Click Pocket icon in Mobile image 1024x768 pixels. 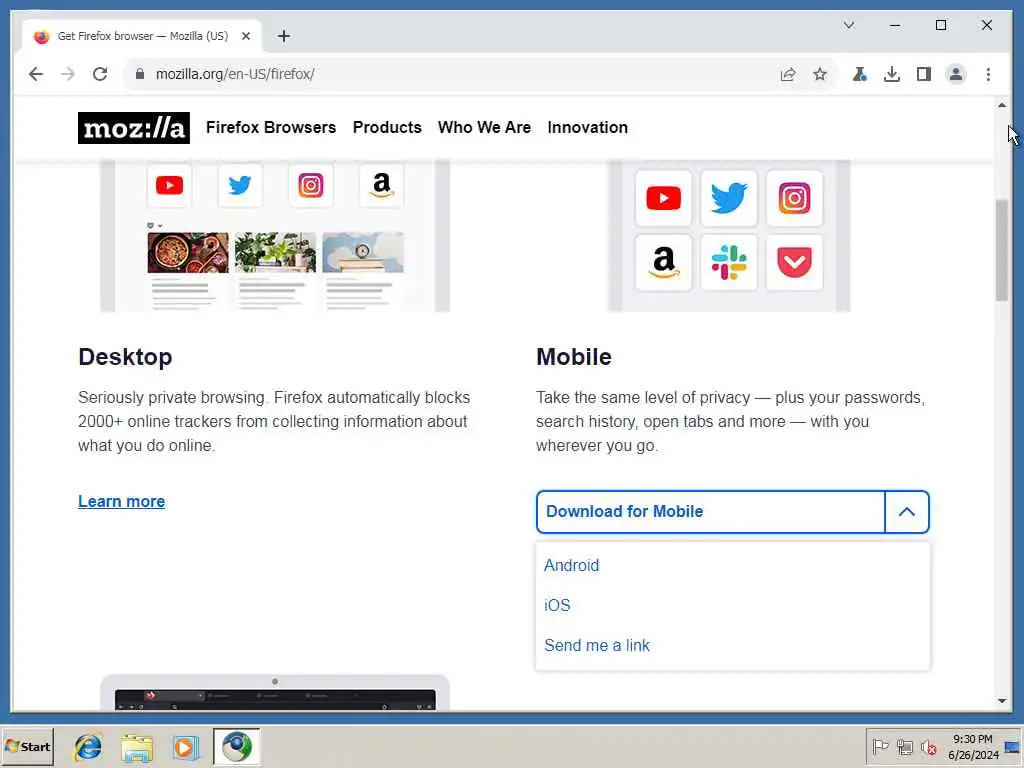pyautogui.click(x=794, y=263)
